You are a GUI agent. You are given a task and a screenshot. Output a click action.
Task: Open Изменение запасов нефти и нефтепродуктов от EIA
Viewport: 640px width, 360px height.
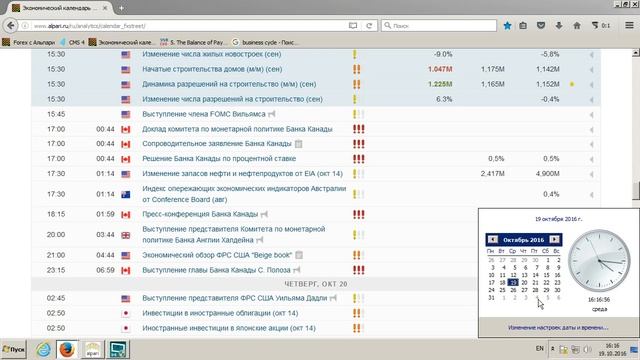point(242,173)
